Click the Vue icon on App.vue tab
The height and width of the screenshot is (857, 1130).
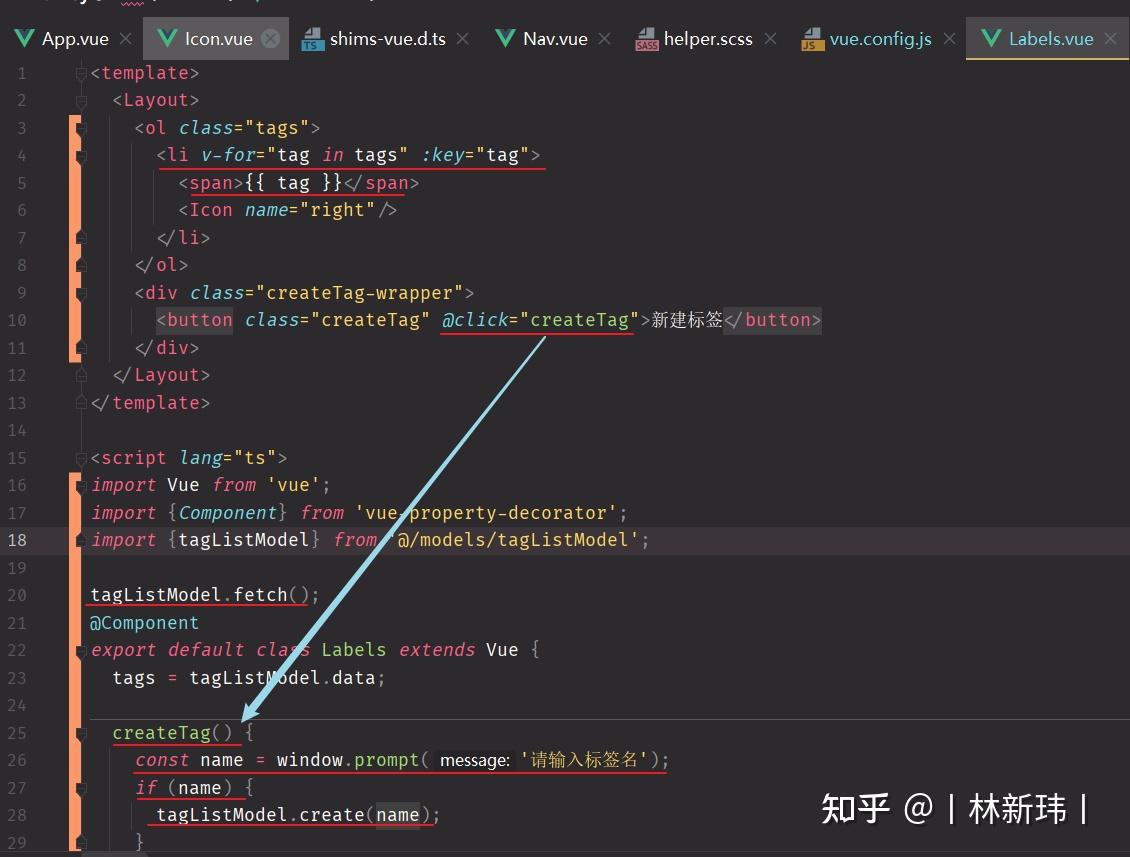[25, 38]
